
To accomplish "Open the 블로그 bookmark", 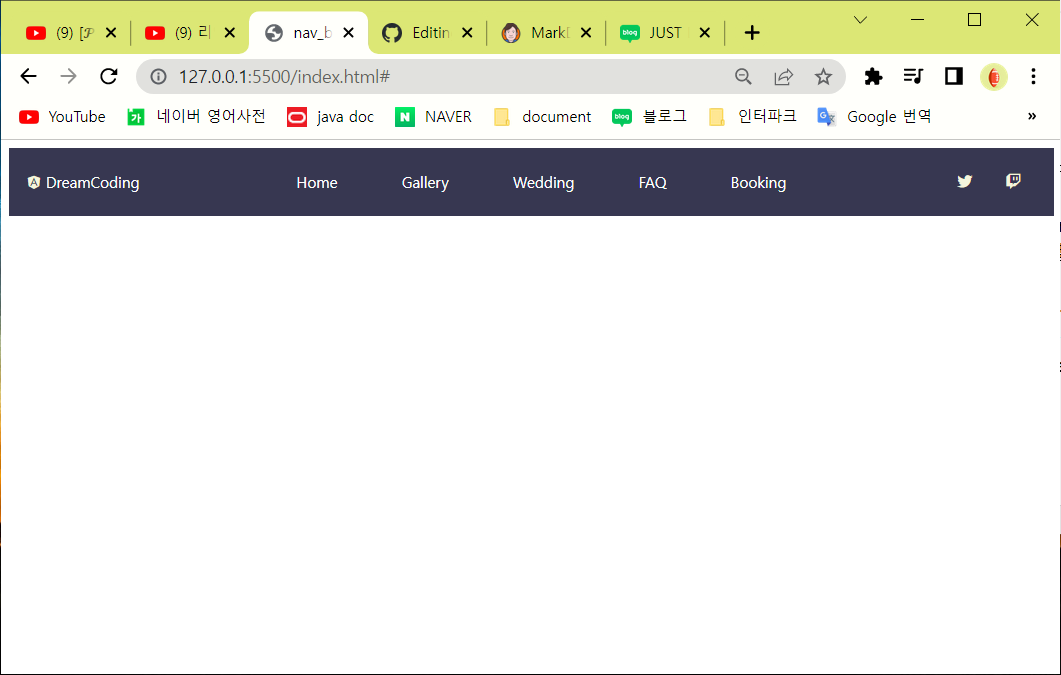I will (x=650, y=116).
